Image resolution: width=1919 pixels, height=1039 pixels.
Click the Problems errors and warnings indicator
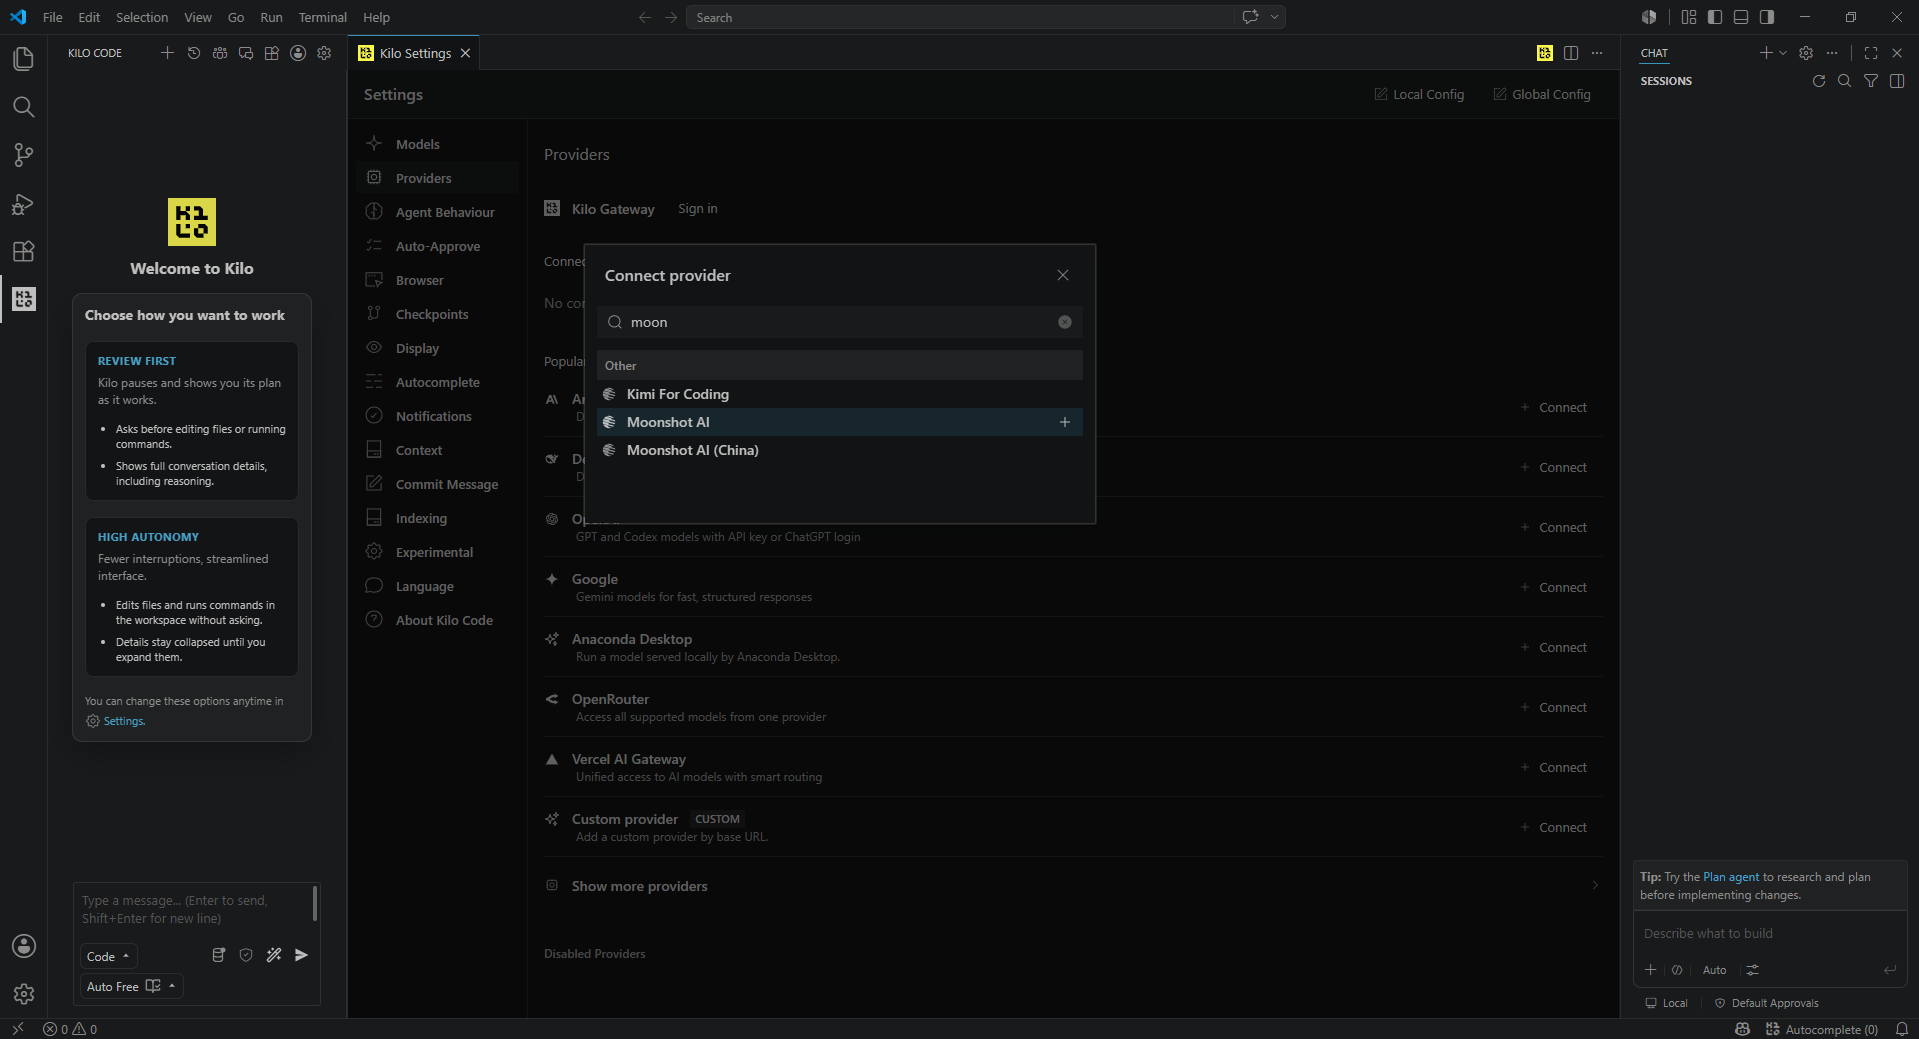[70, 1029]
